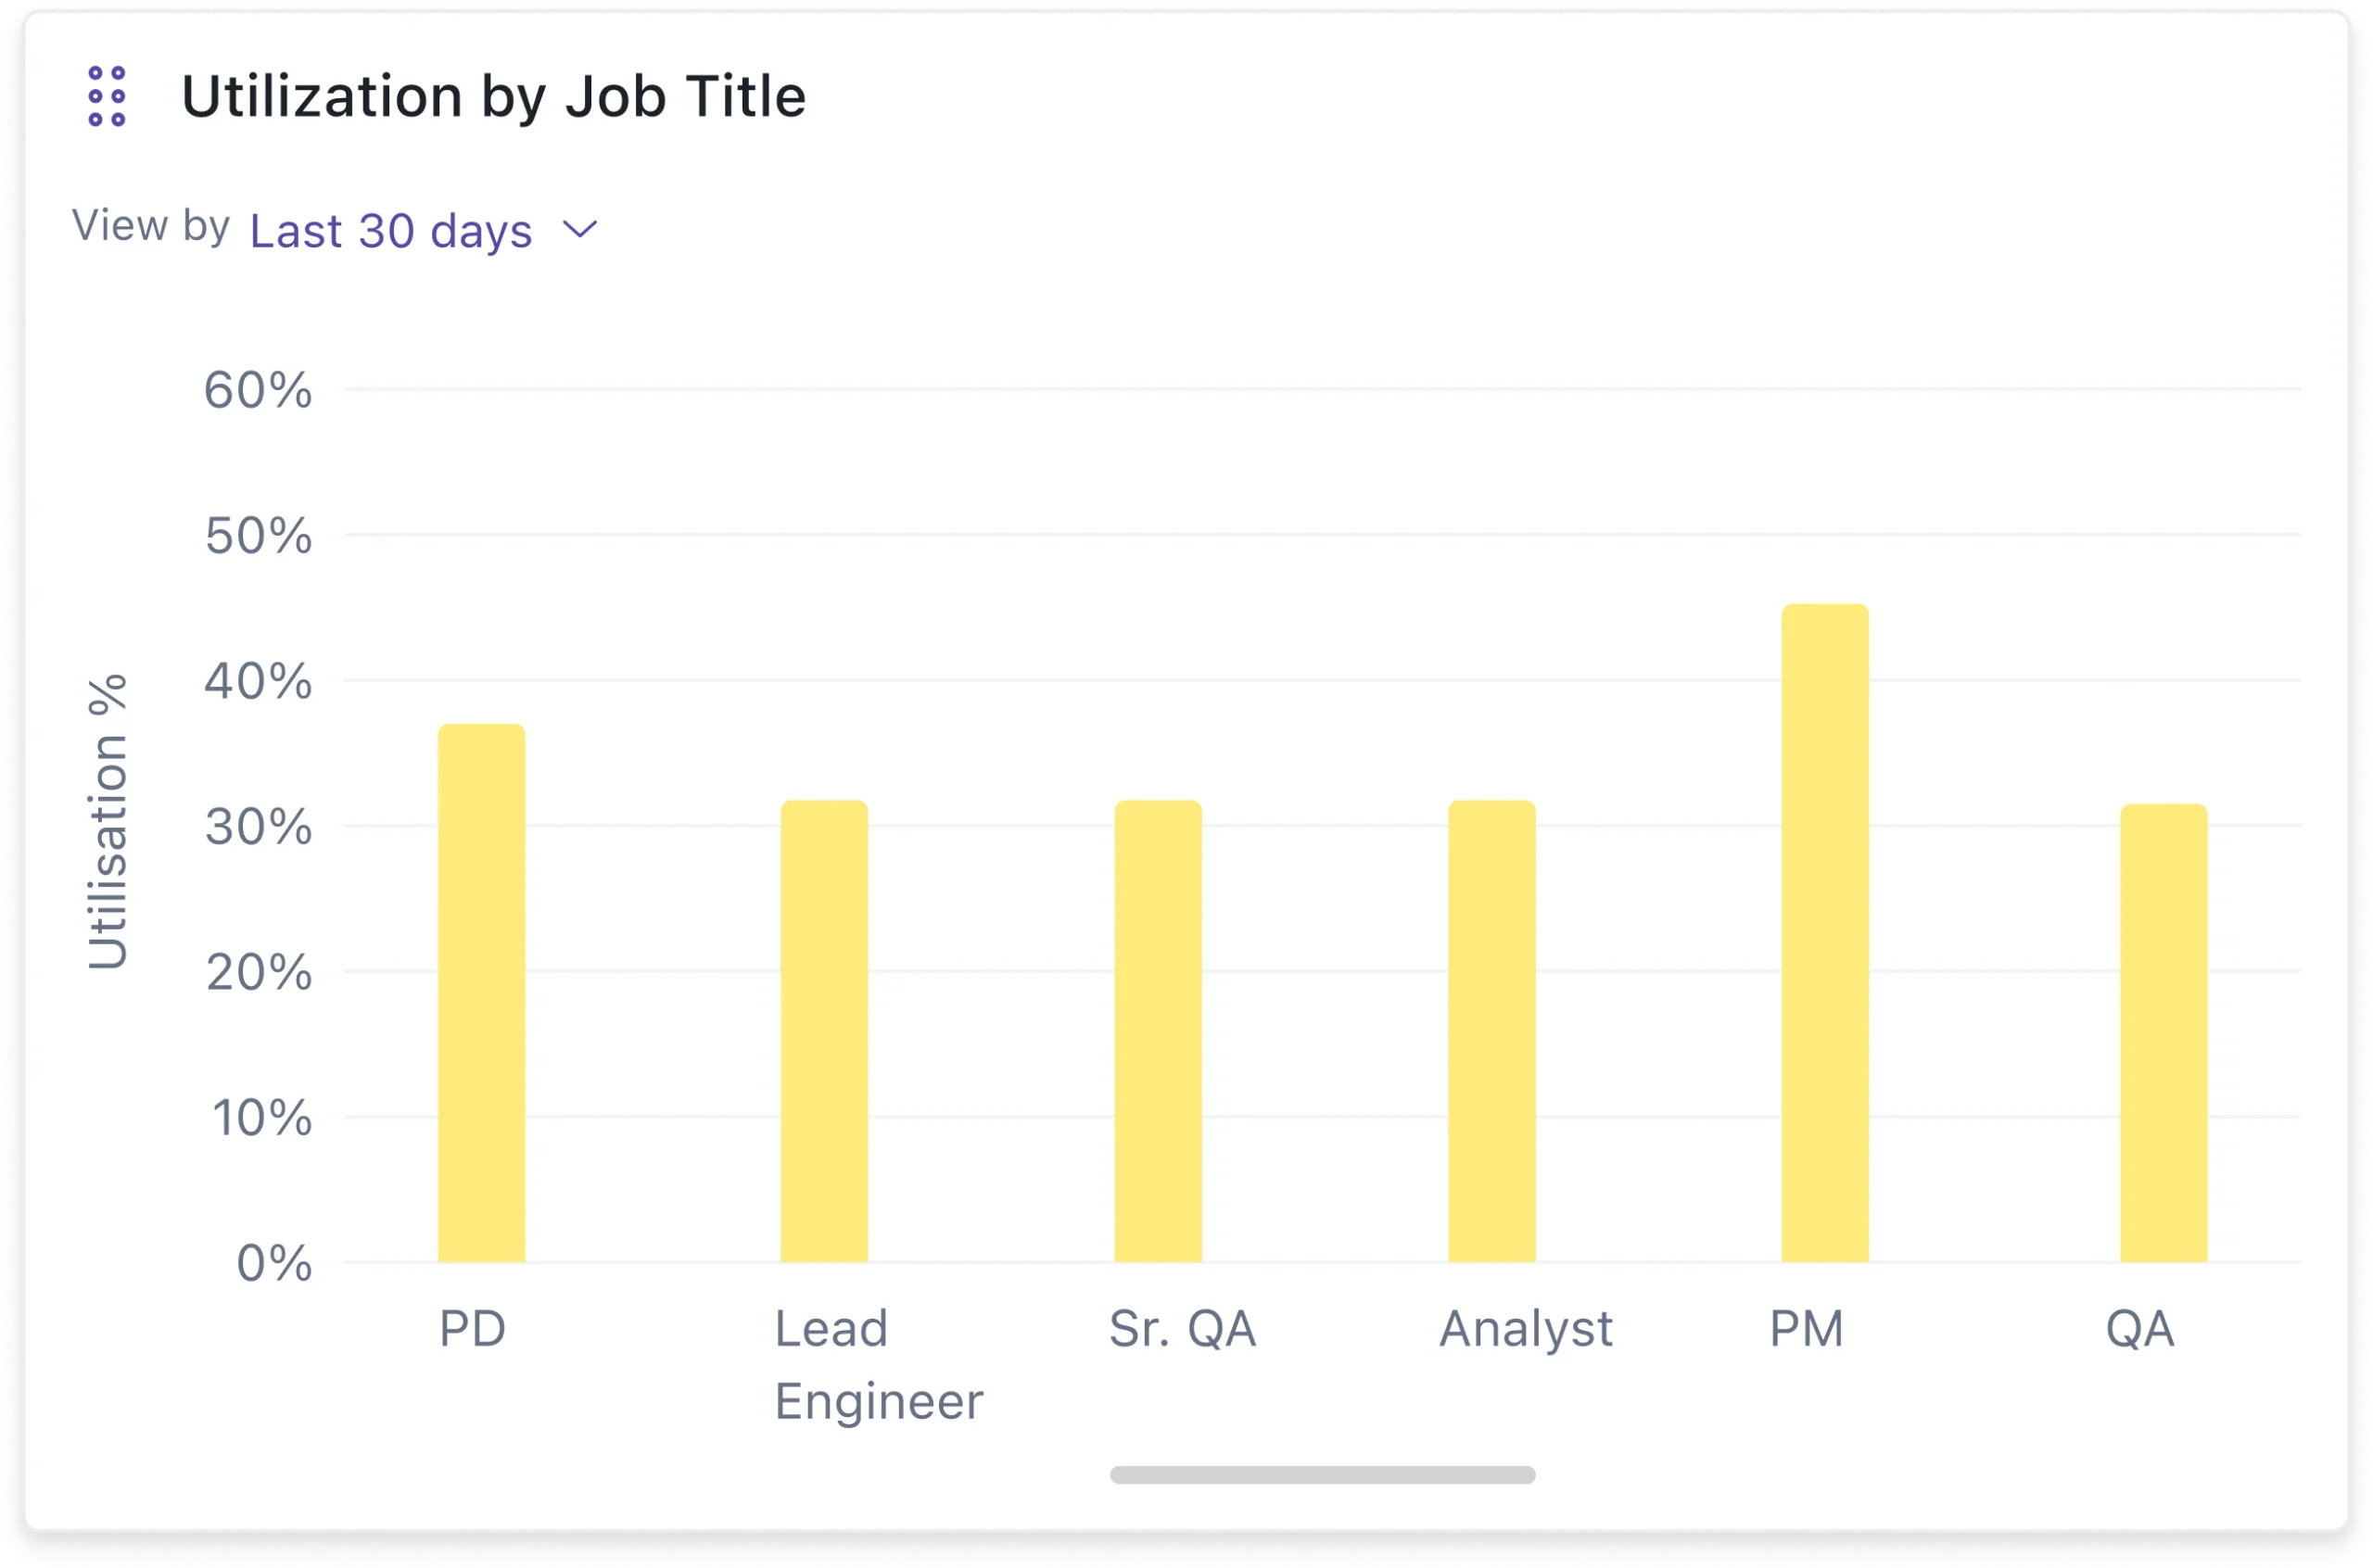Image resolution: width=2373 pixels, height=1568 pixels.
Task: Open the Last 30 days dropdown
Action: [x=391, y=231]
